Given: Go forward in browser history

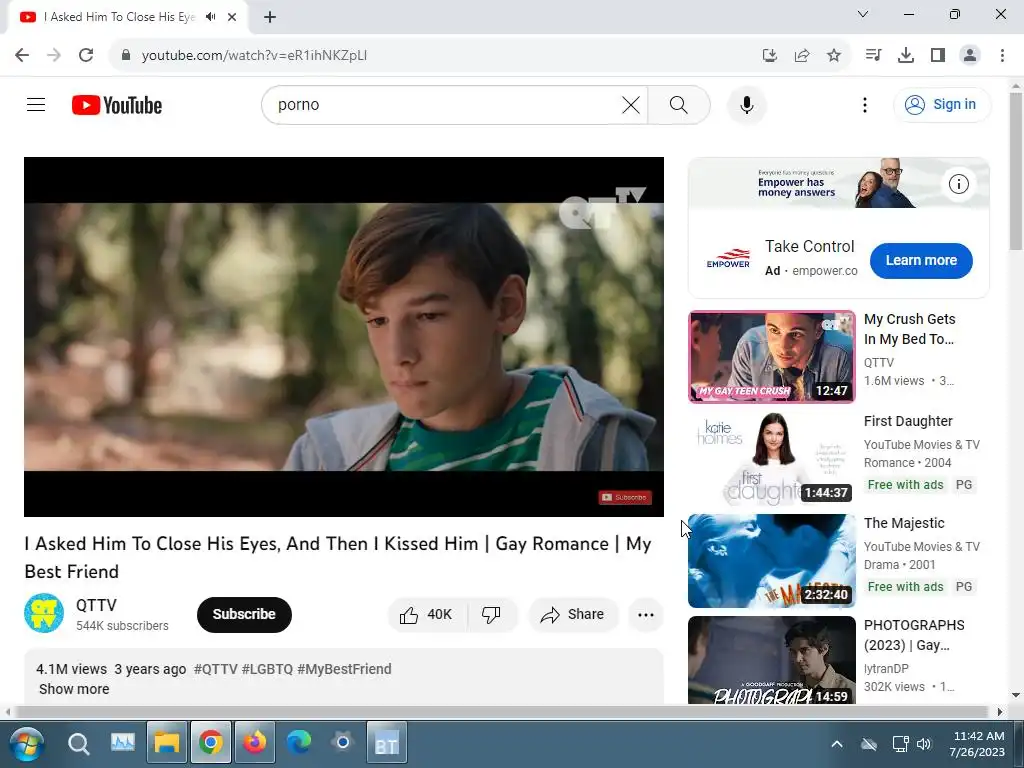Looking at the screenshot, I should (54, 55).
